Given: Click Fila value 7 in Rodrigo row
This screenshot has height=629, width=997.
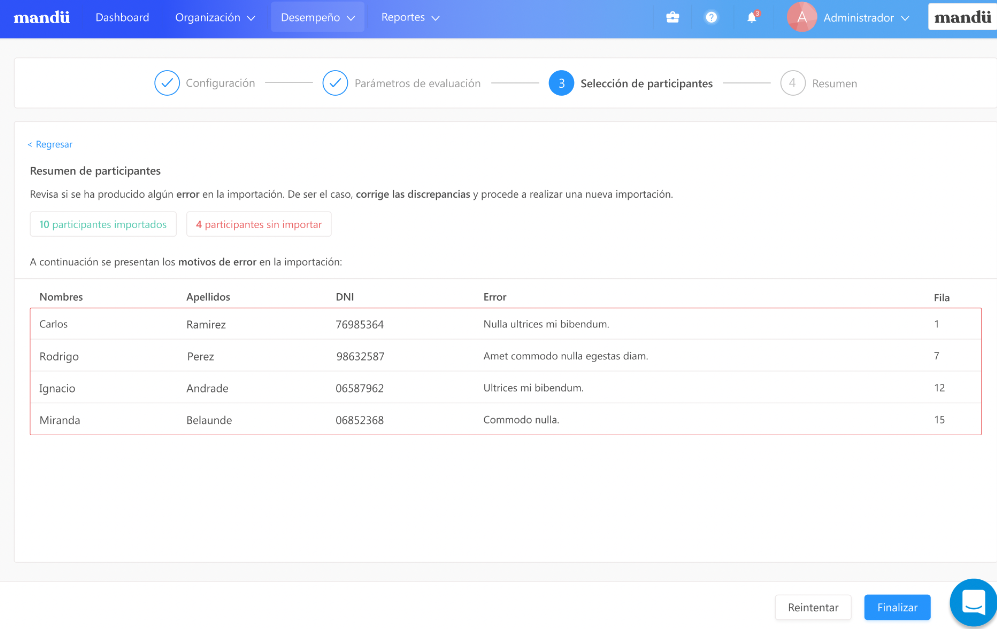Looking at the screenshot, I should click(x=937, y=356).
